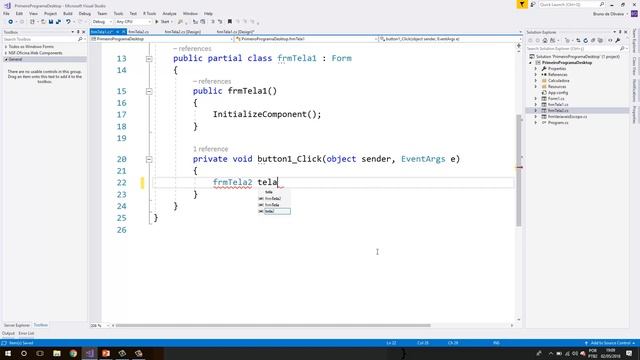Click the Navigate Backward toolbar icon
Viewport: 640px width, 360px height.
pyautogui.click(x=11, y=22)
